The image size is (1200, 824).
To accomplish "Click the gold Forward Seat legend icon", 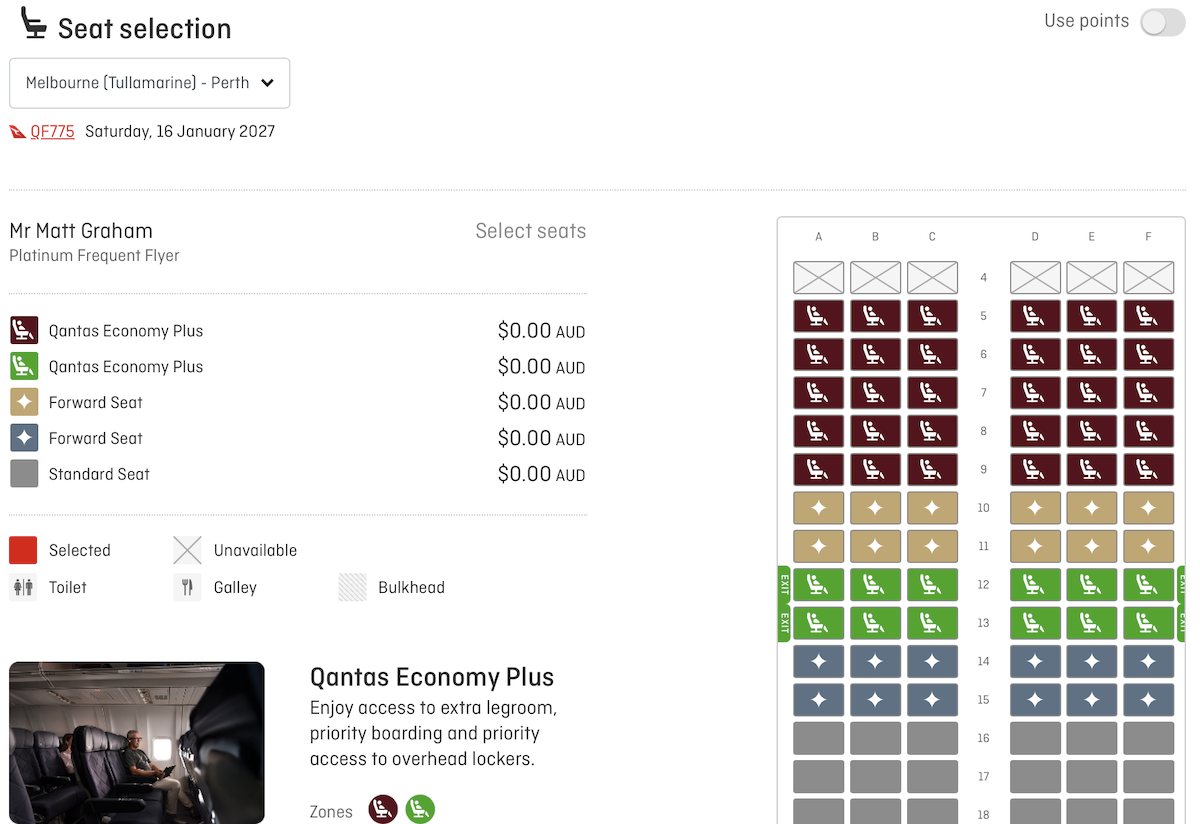I will click(x=23, y=402).
